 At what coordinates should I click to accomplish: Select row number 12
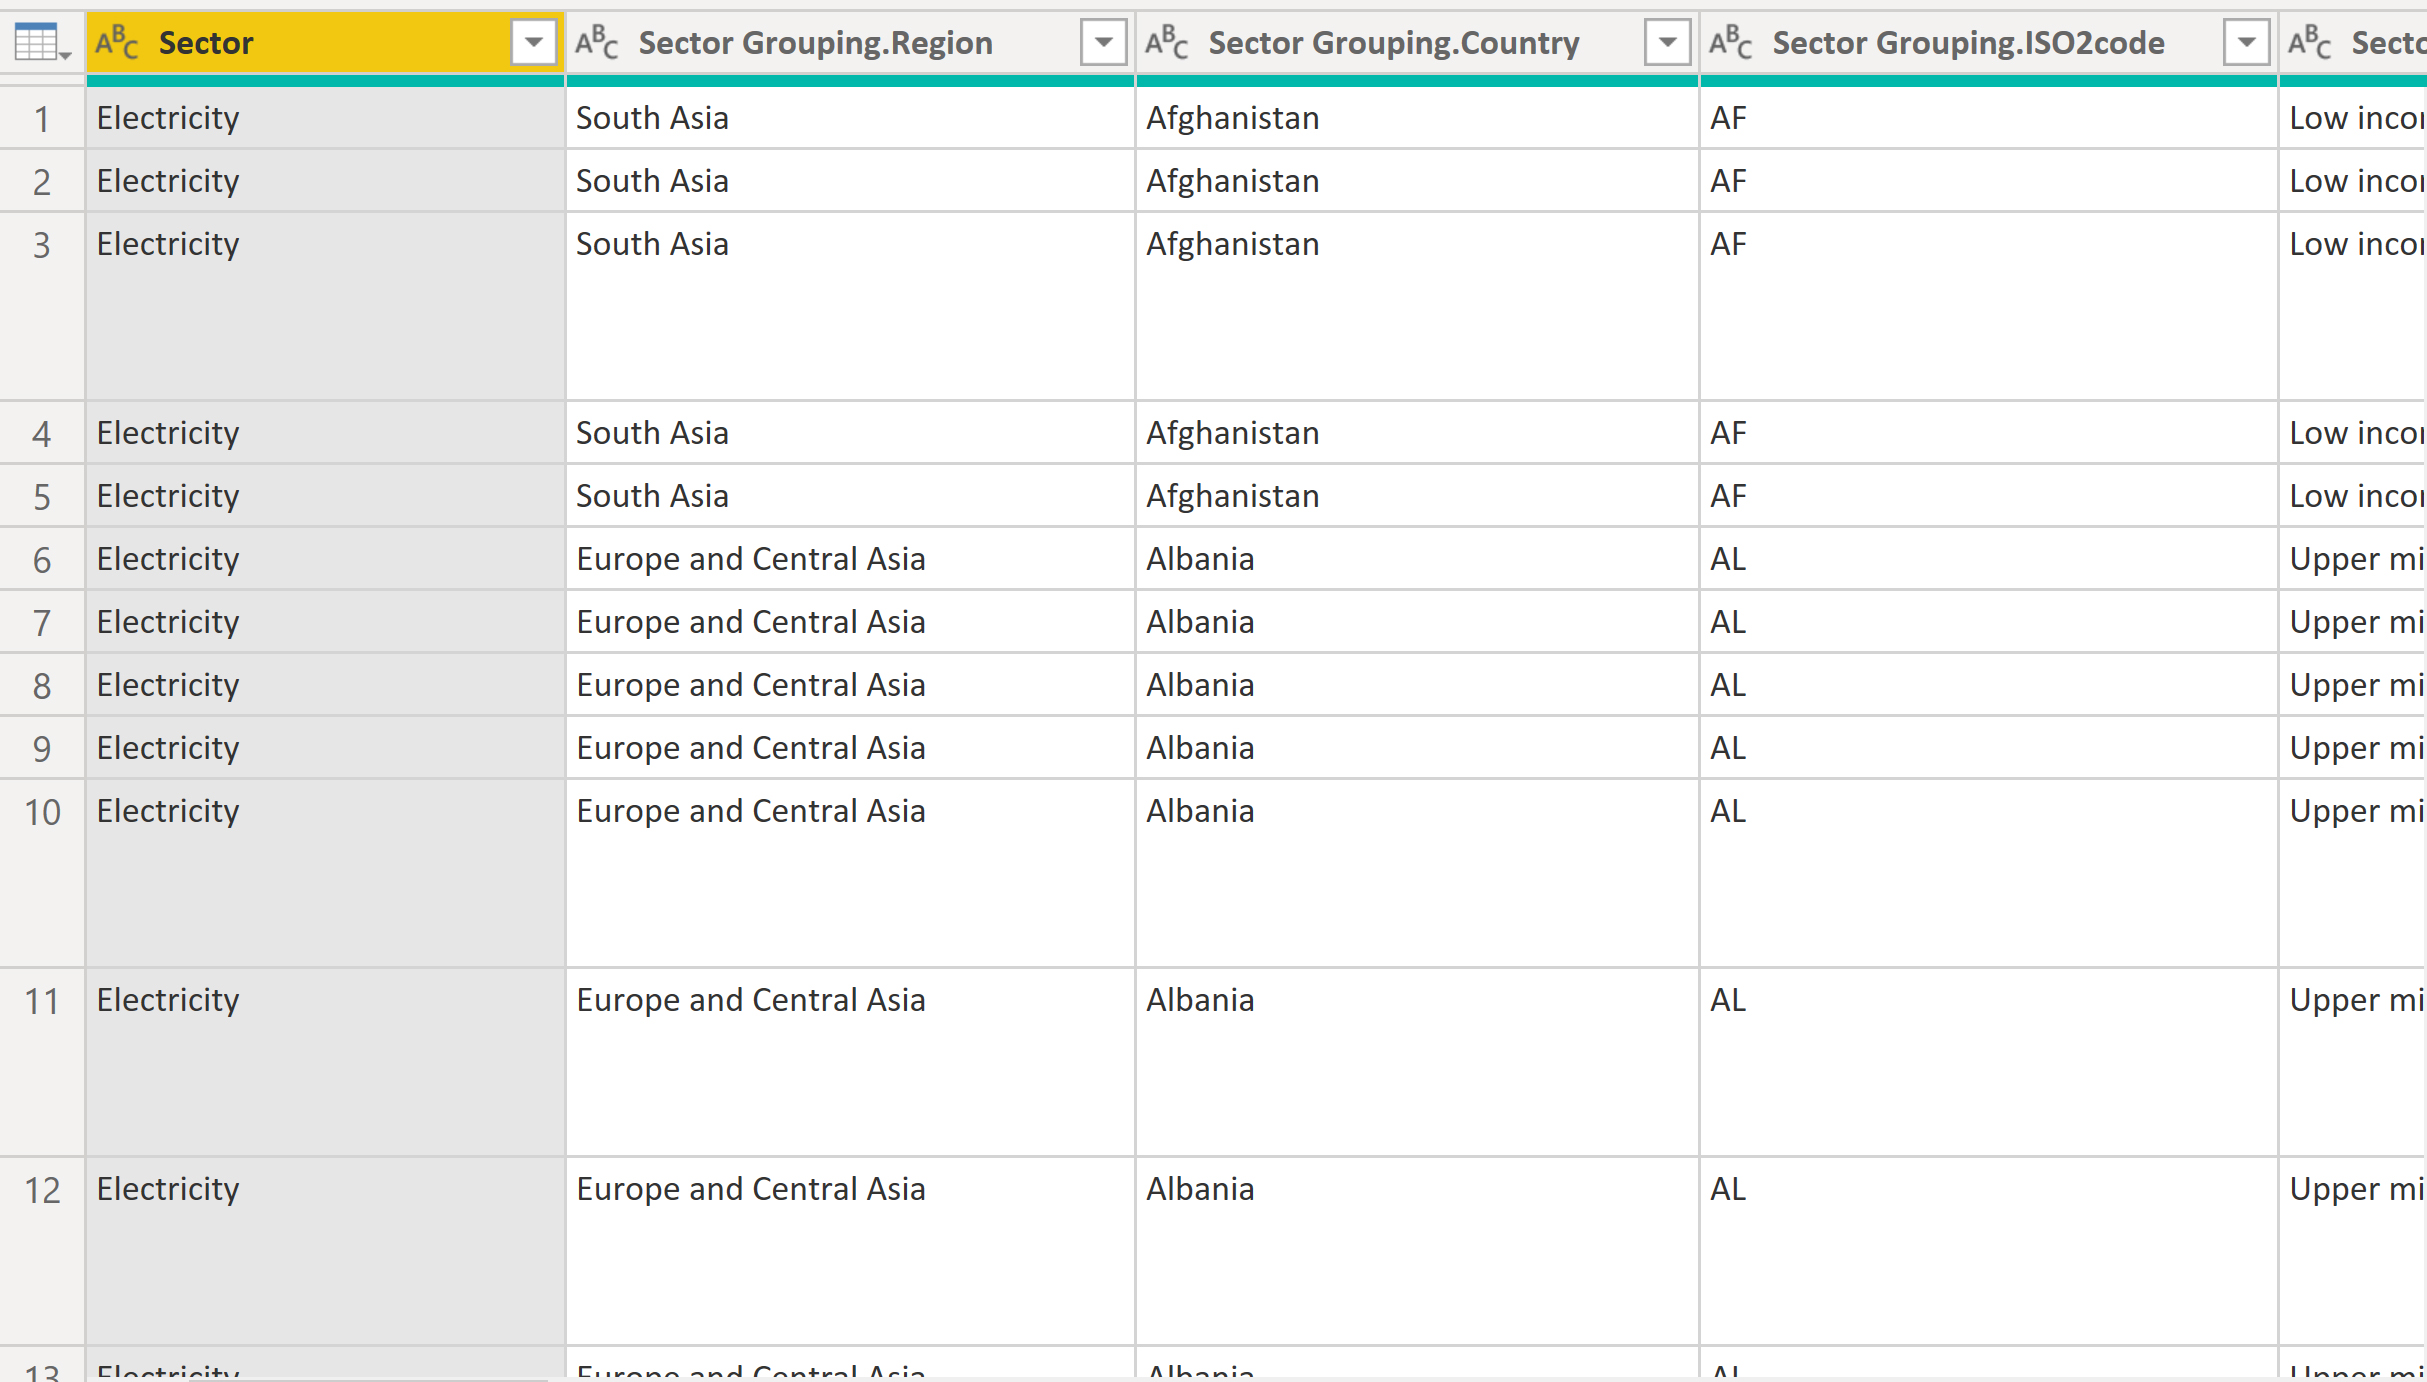[42, 1251]
